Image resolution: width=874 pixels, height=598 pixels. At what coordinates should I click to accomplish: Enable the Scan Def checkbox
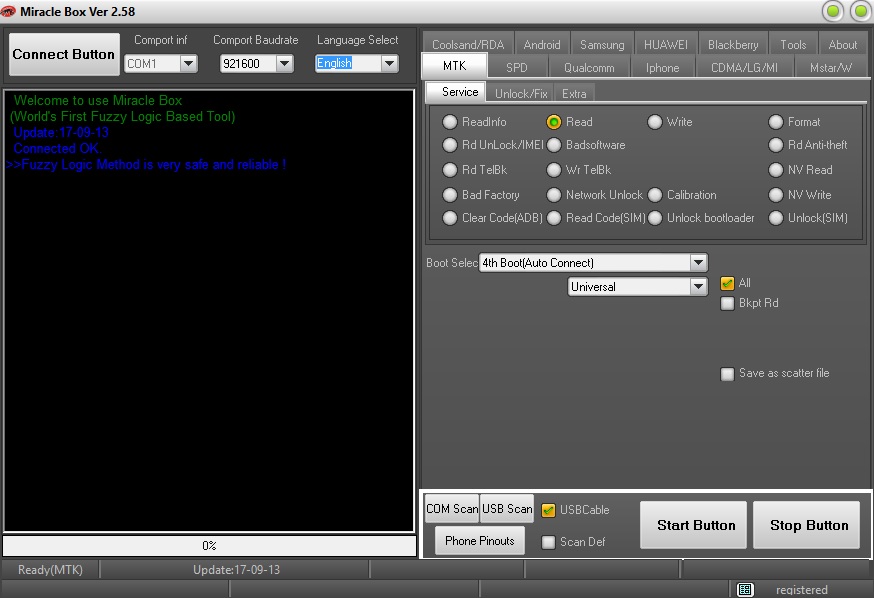point(548,542)
